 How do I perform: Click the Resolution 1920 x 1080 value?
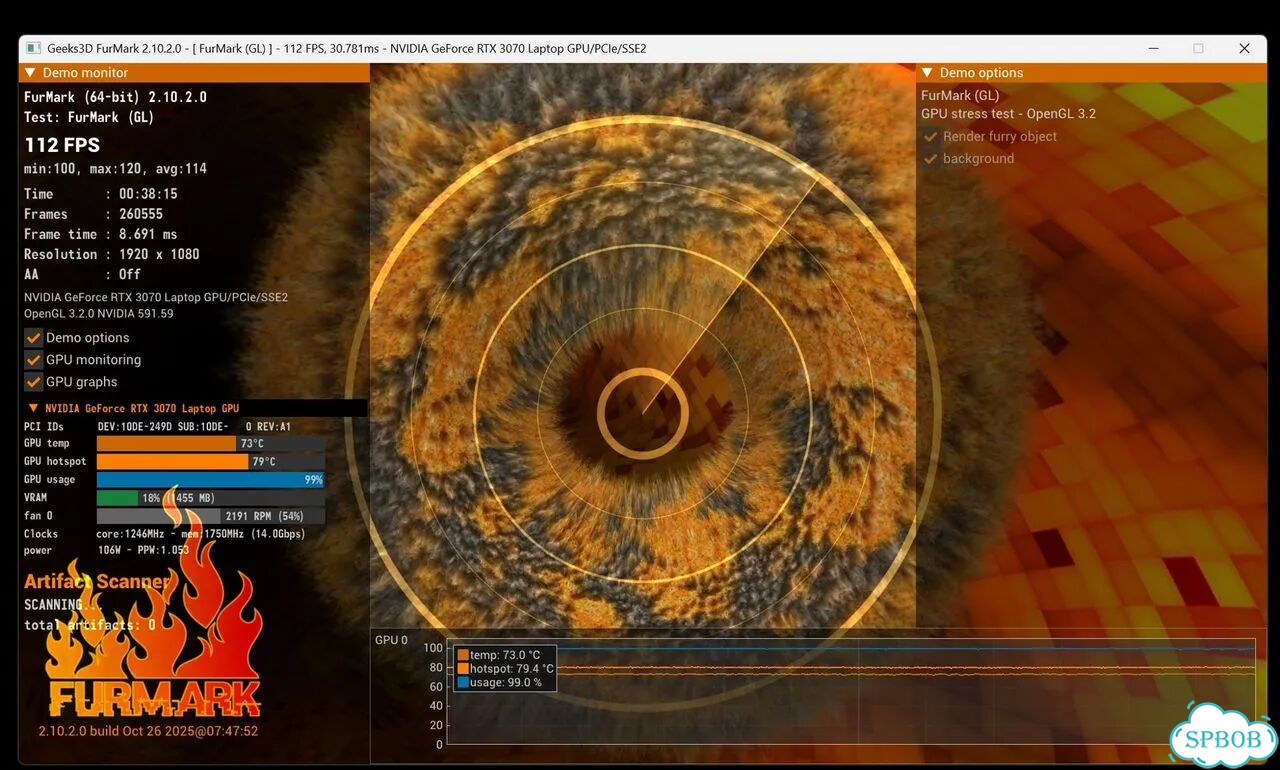tap(159, 254)
